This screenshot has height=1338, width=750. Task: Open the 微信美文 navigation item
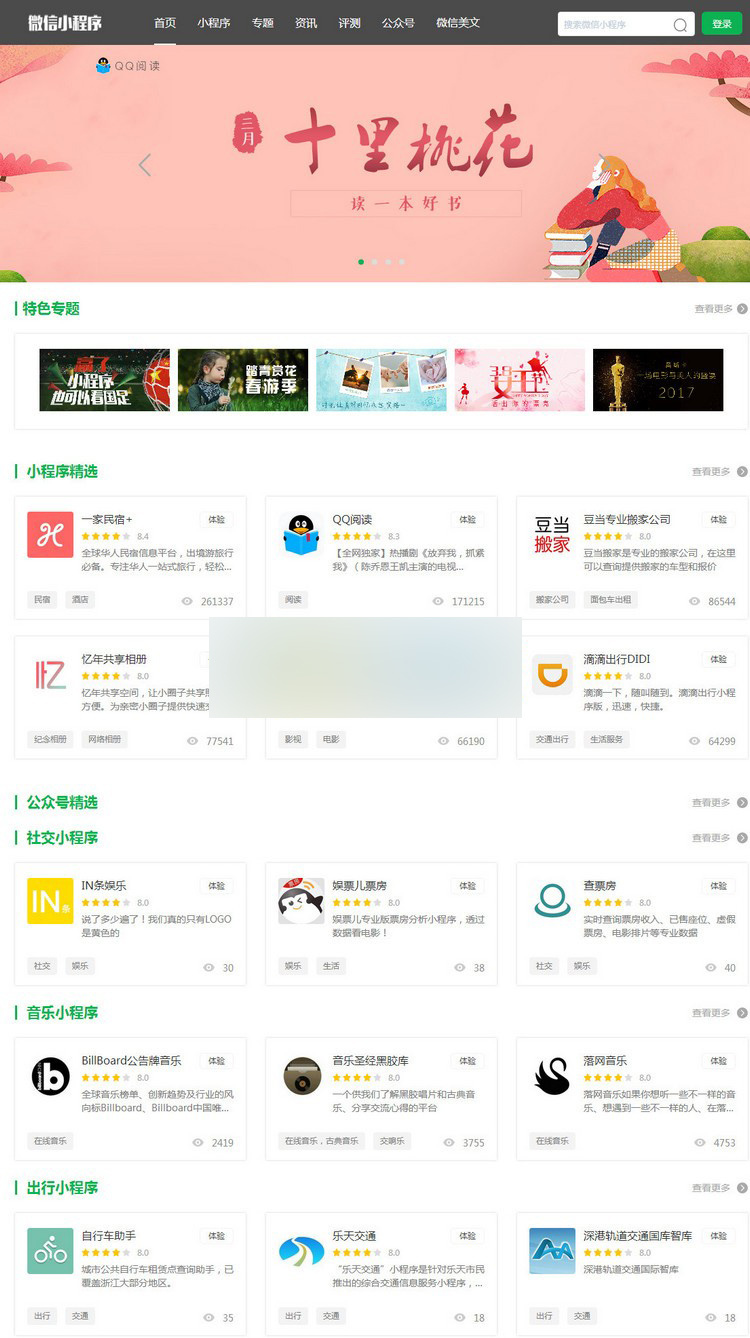tap(458, 22)
